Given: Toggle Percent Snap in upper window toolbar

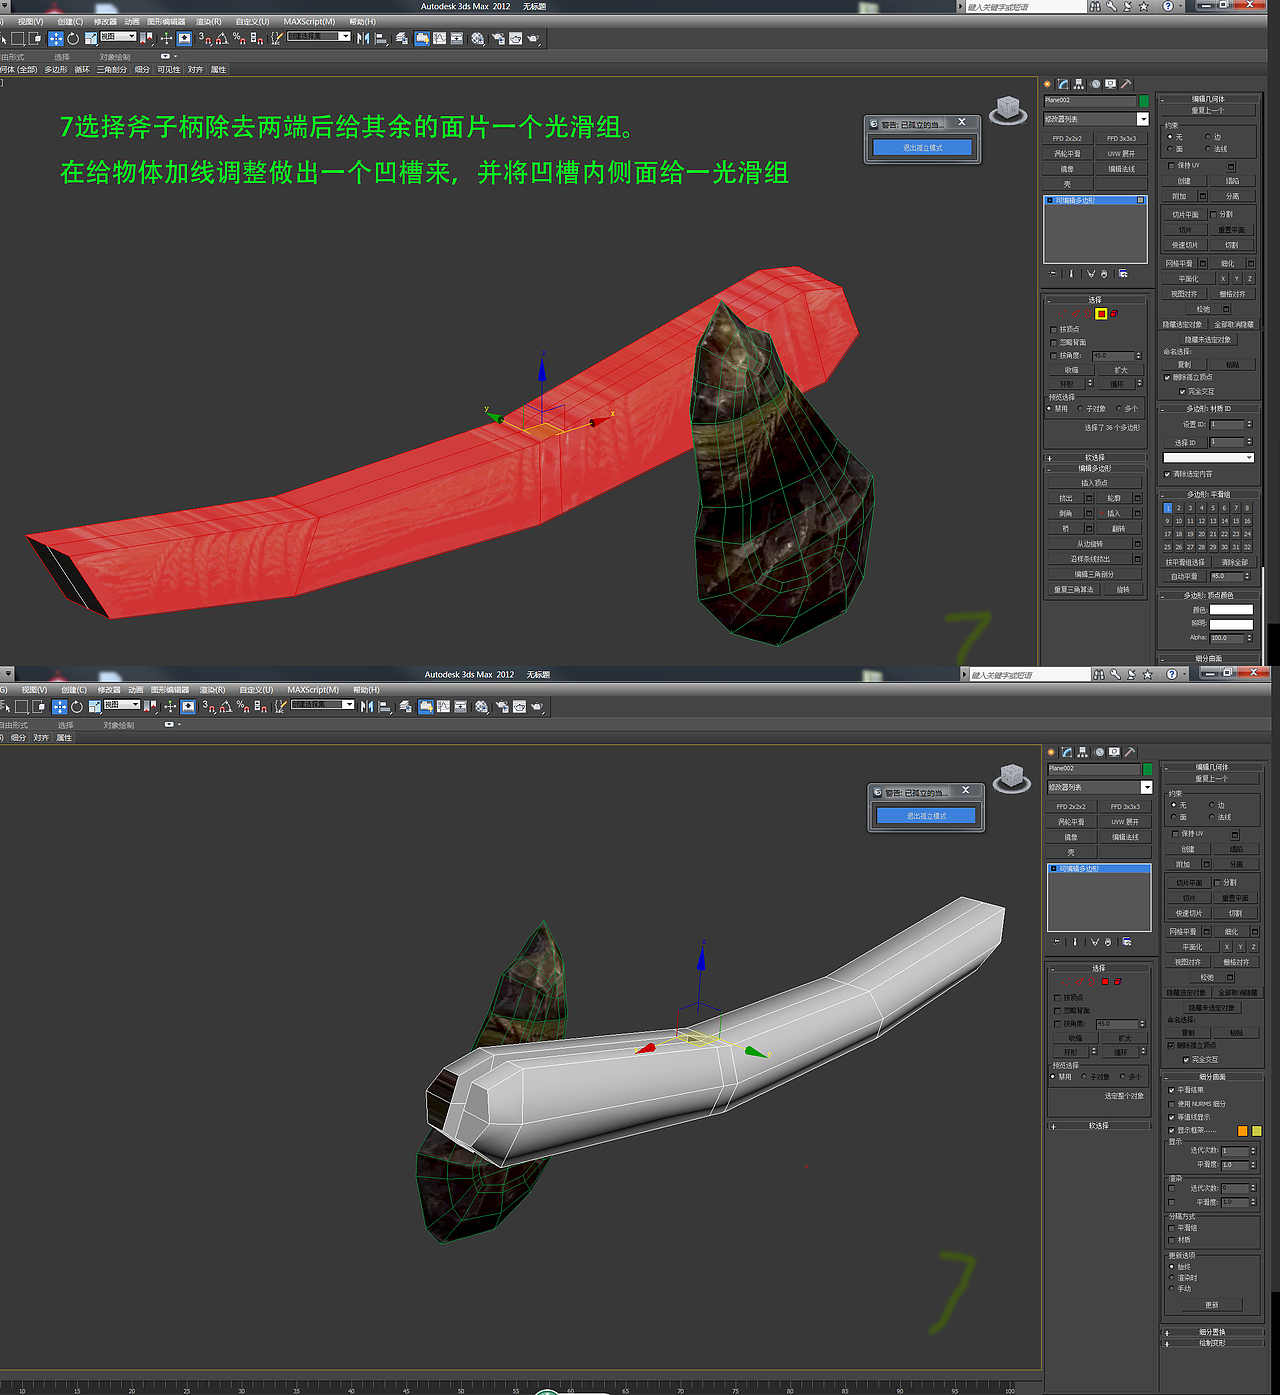Looking at the screenshot, I should pos(239,38).
